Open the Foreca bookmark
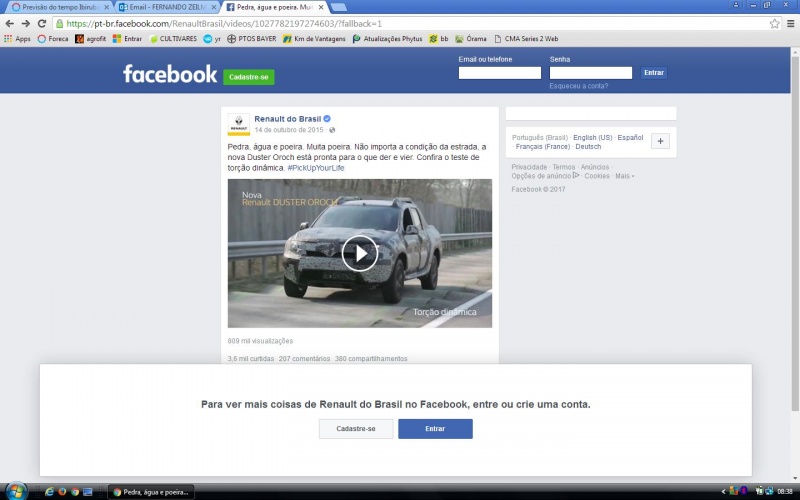 click(53, 39)
